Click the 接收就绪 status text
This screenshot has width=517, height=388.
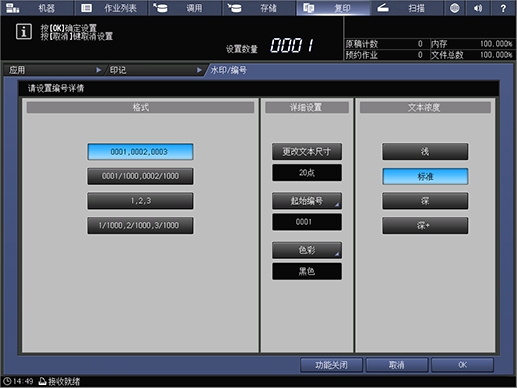click(x=64, y=381)
